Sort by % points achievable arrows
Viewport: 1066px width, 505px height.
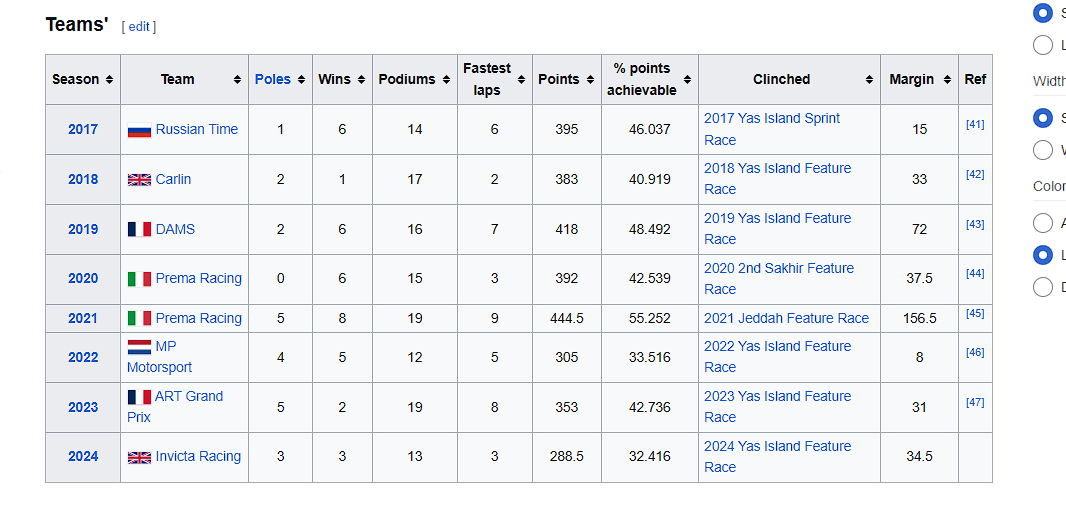687,80
